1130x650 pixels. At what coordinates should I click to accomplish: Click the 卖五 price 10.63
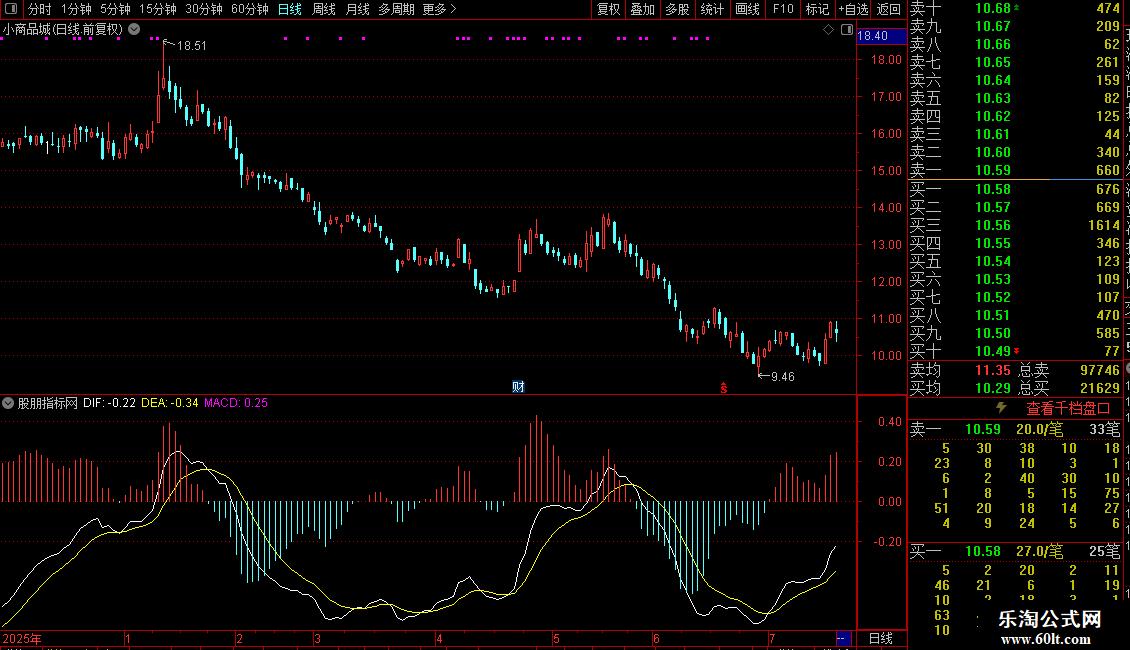coord(992,98)
